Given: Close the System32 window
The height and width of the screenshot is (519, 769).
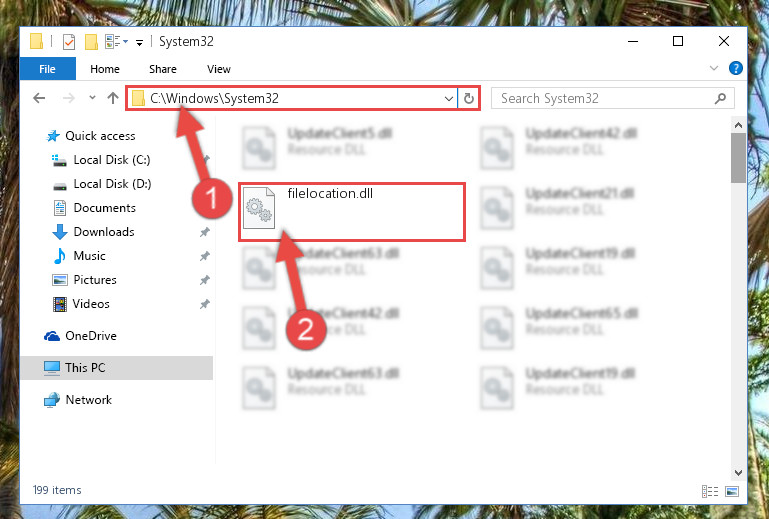Looking at the screenshot, I should [x=723, y=41].
